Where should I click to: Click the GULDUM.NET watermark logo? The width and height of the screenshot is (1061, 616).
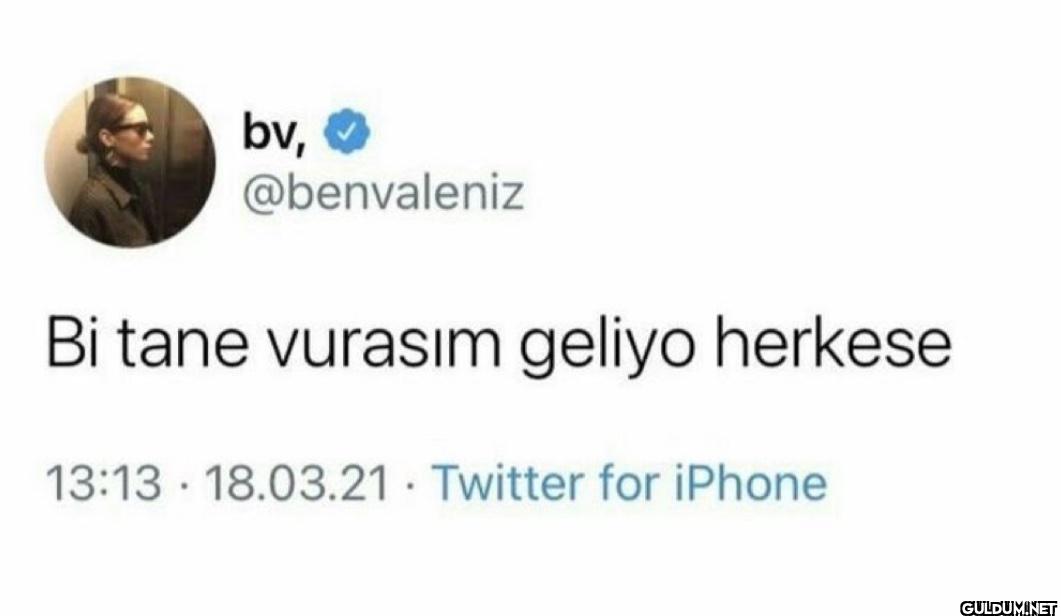click(x=1008, y=607)
